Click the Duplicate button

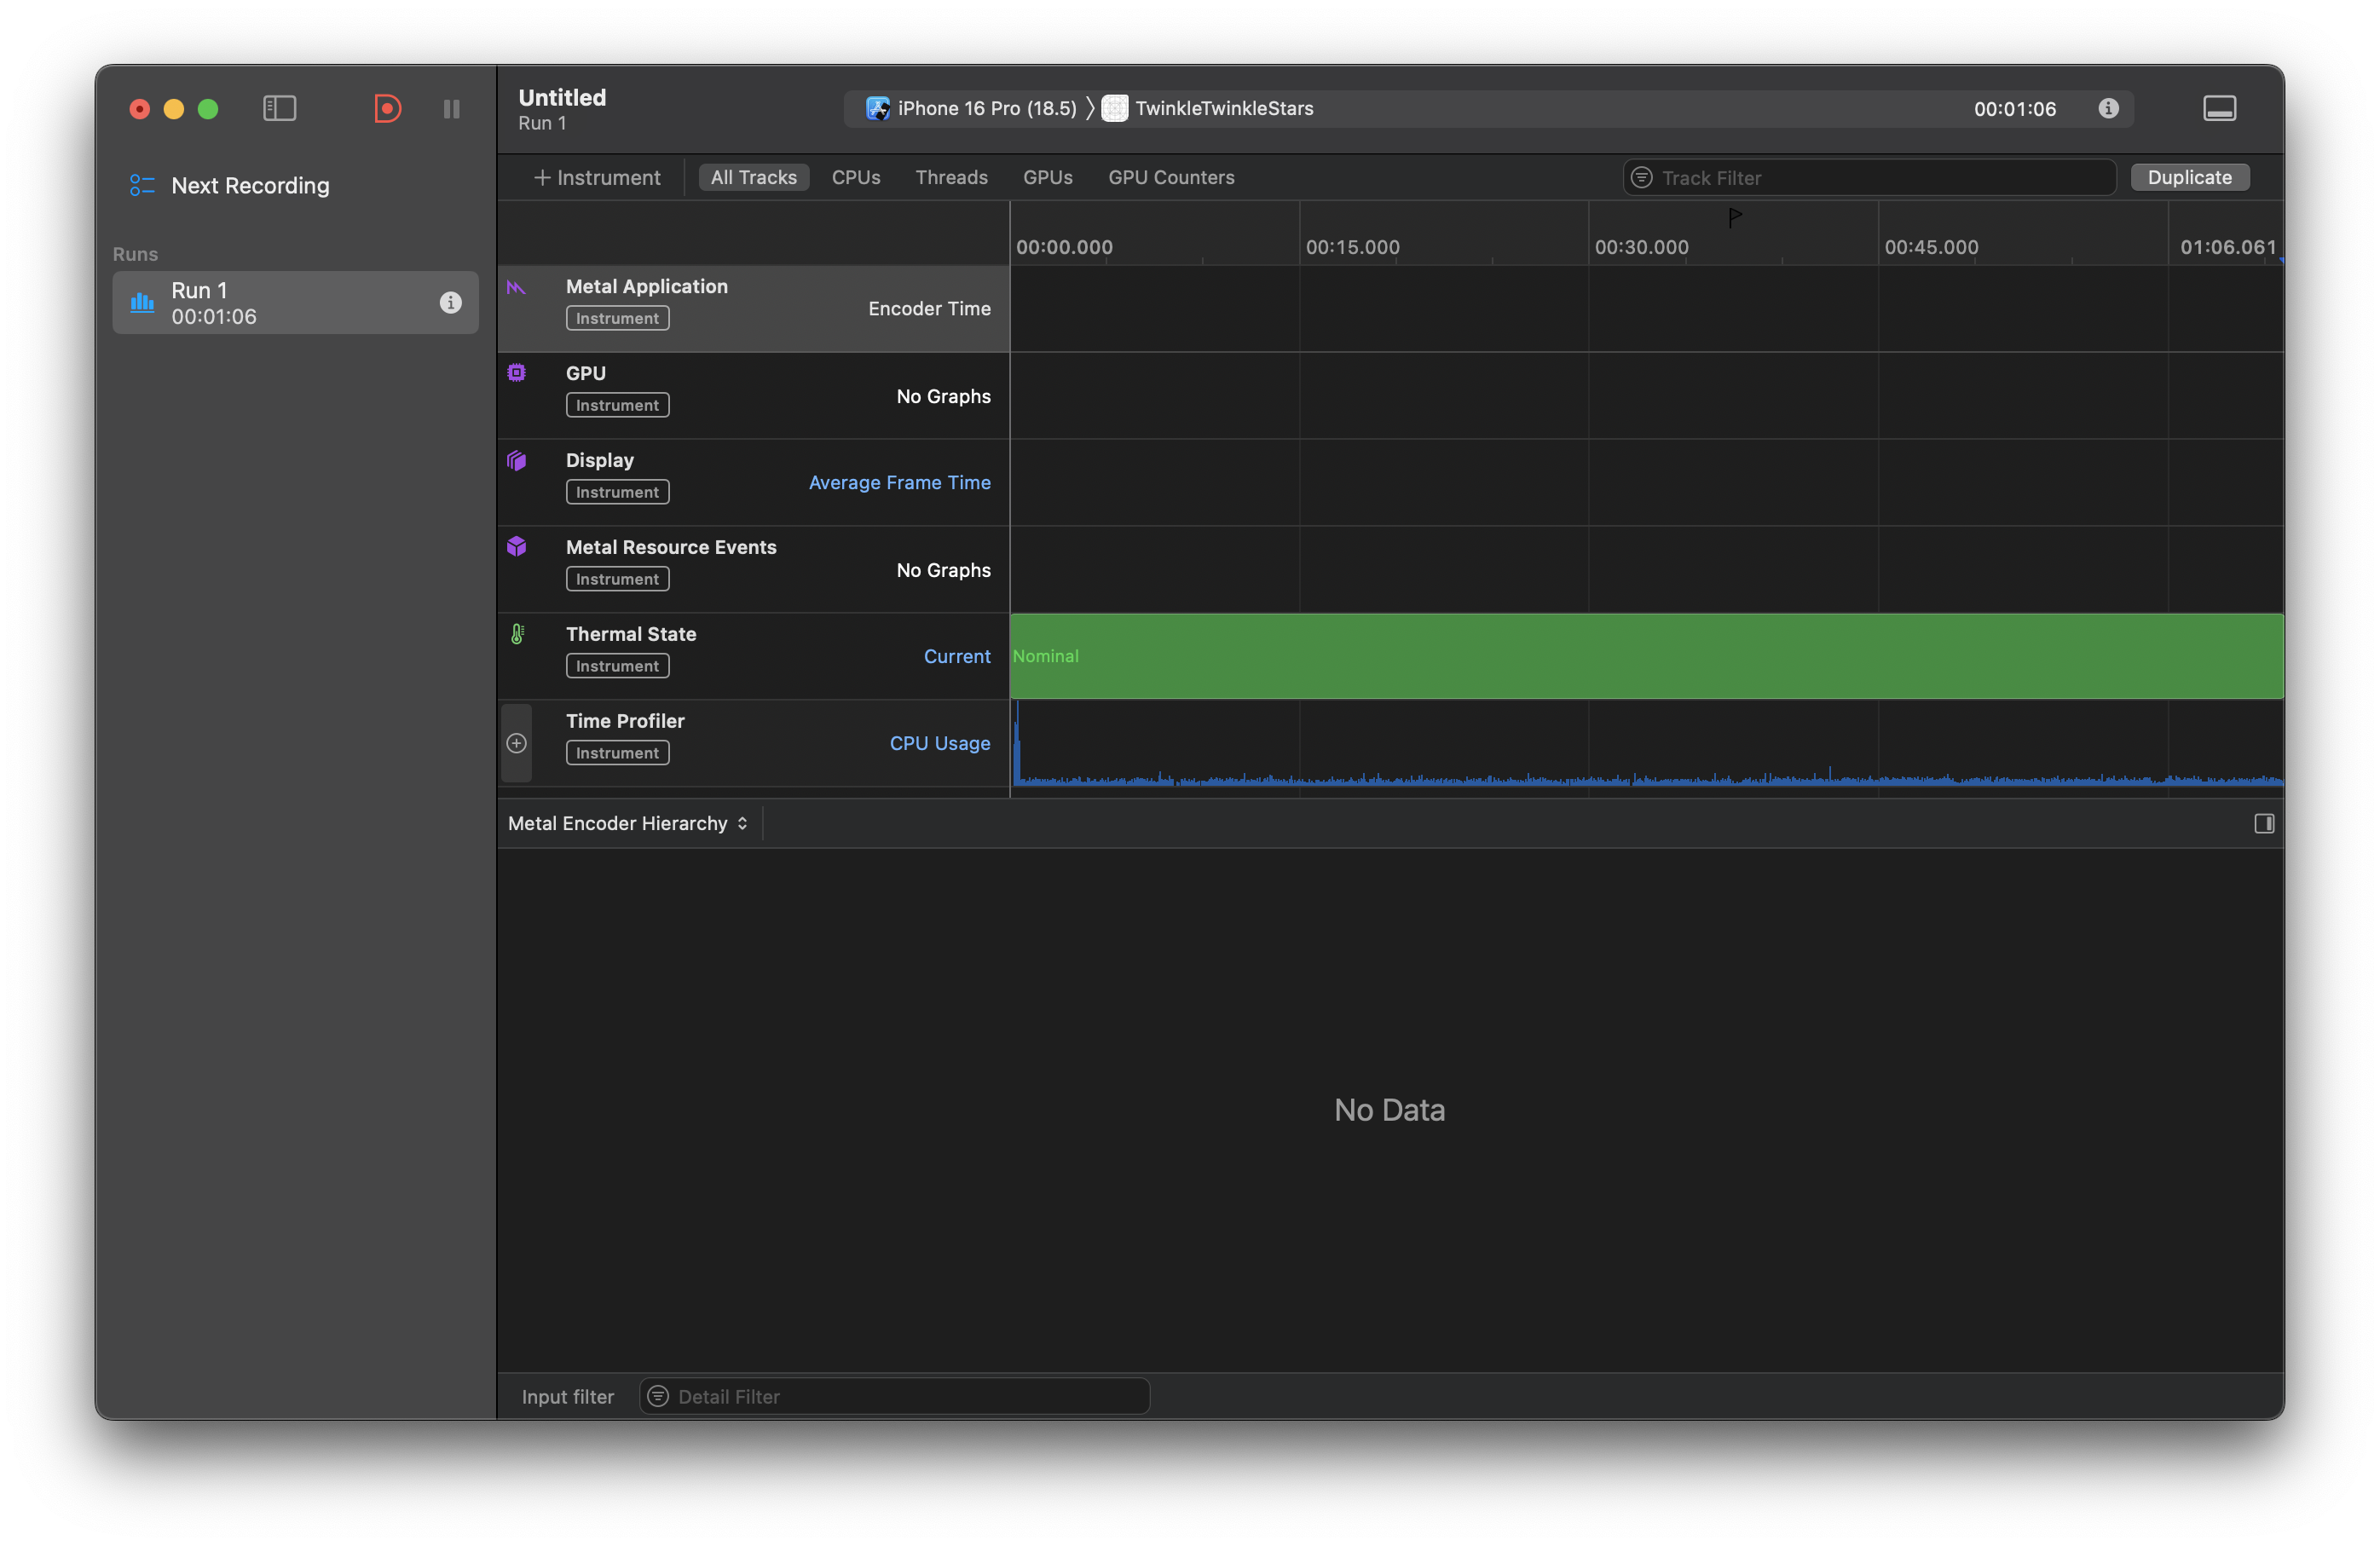click(x=2190, y=177)
